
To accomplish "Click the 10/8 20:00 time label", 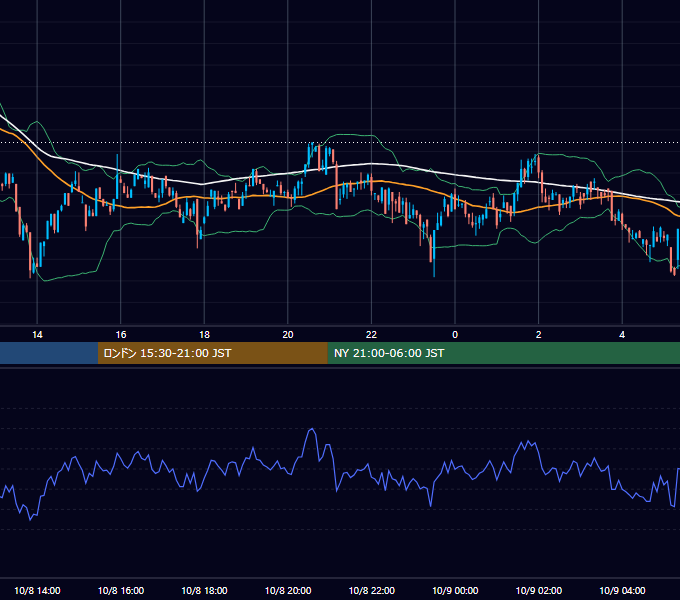I will click(x=288, y=591).
